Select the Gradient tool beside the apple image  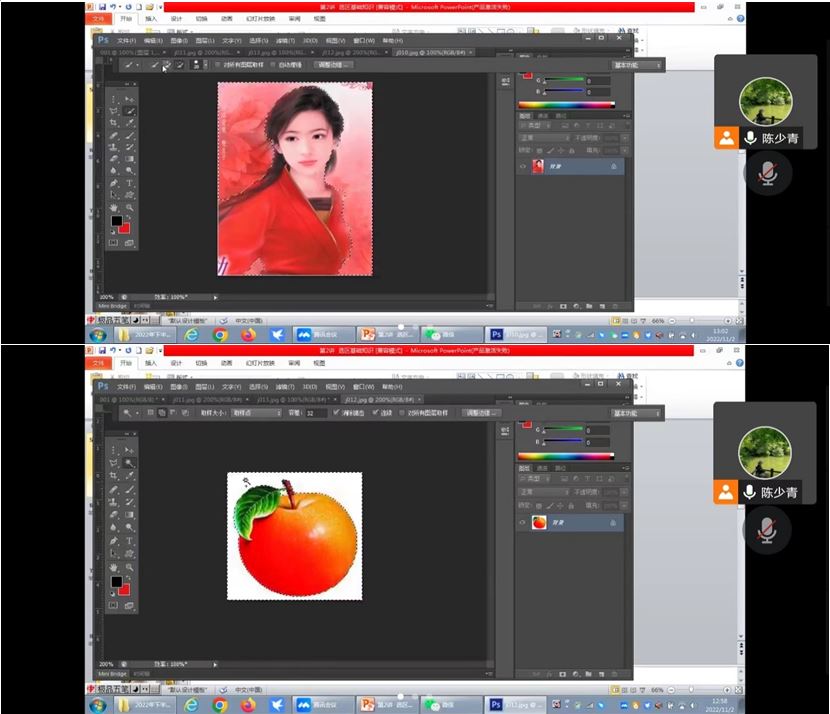click(x=129, y=514)
